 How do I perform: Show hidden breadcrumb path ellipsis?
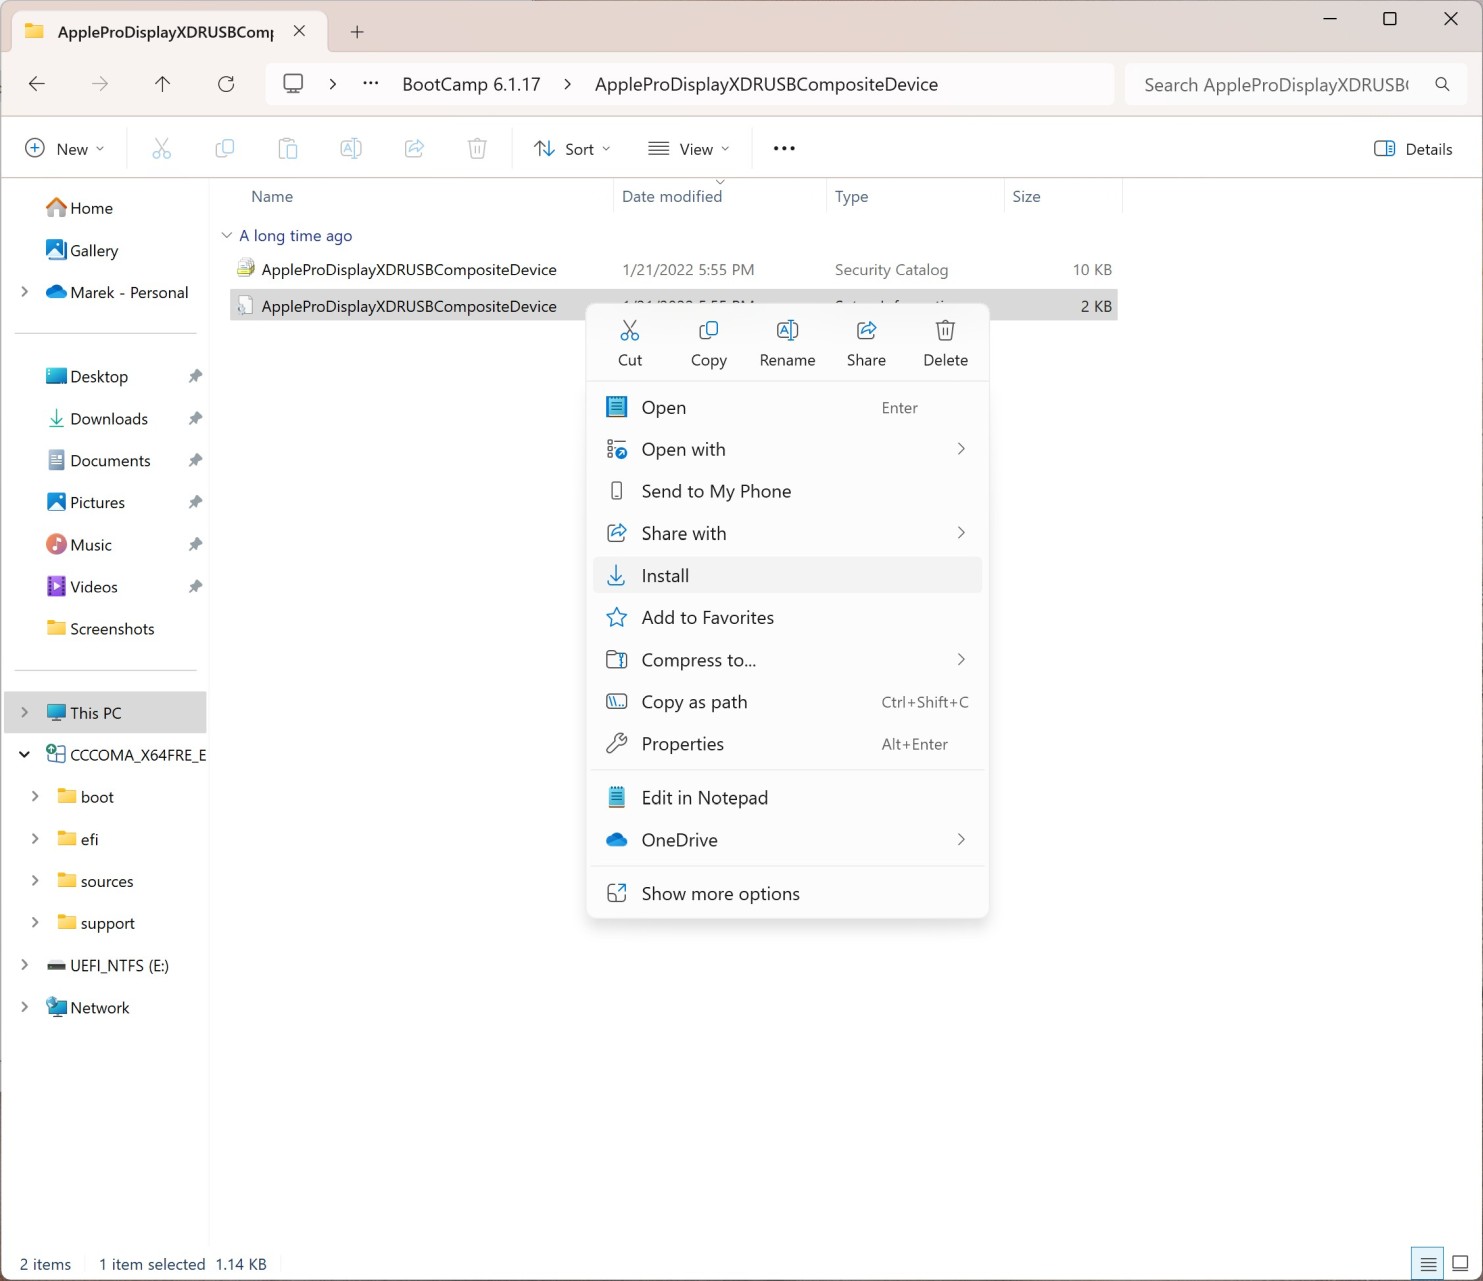(371, 84)
